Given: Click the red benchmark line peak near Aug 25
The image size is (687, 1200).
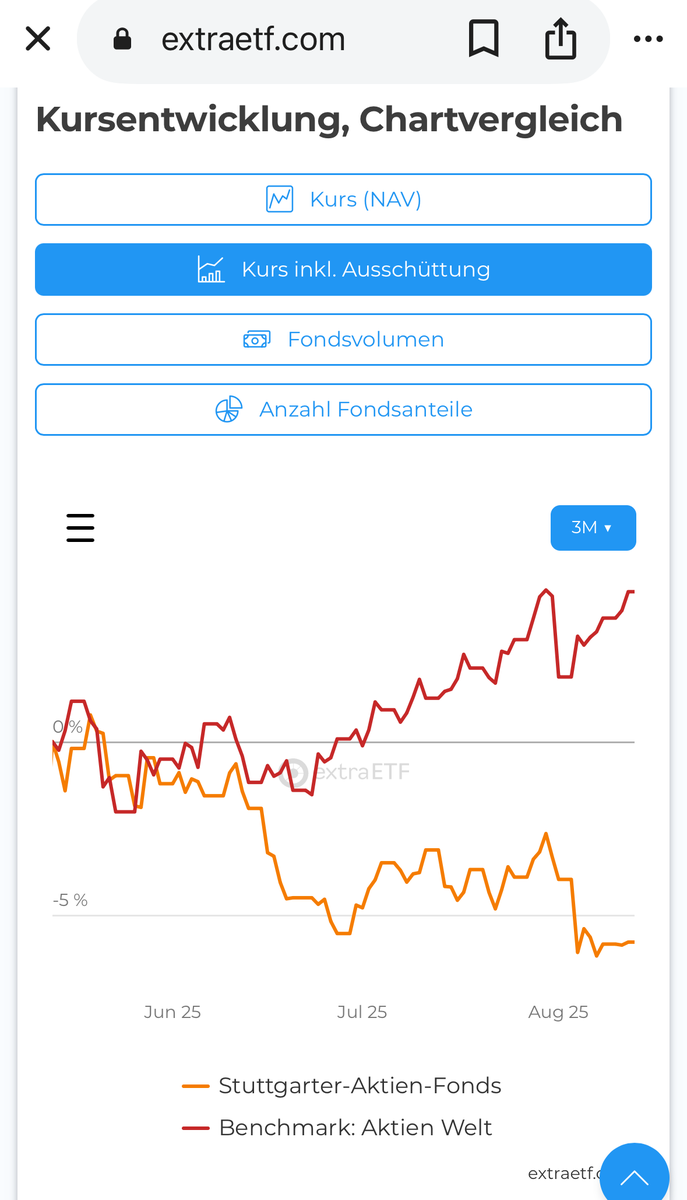Looking at the screenshot, I should [546, 590].
